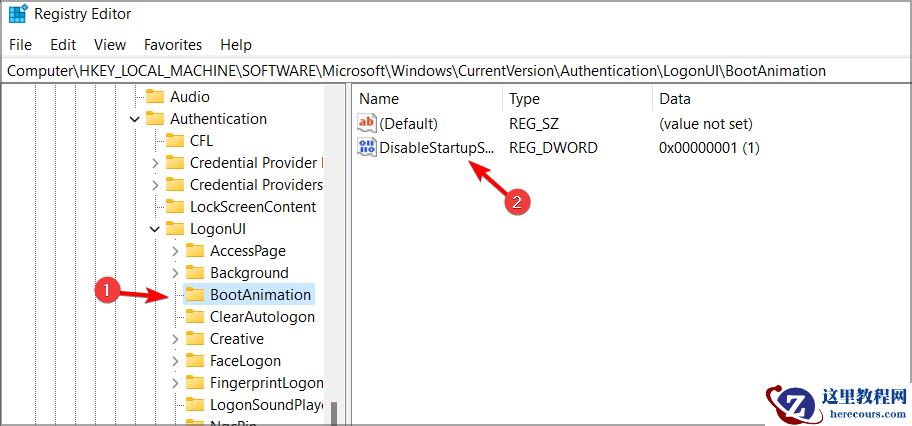Click the Creative folder icon

[195, 339]
